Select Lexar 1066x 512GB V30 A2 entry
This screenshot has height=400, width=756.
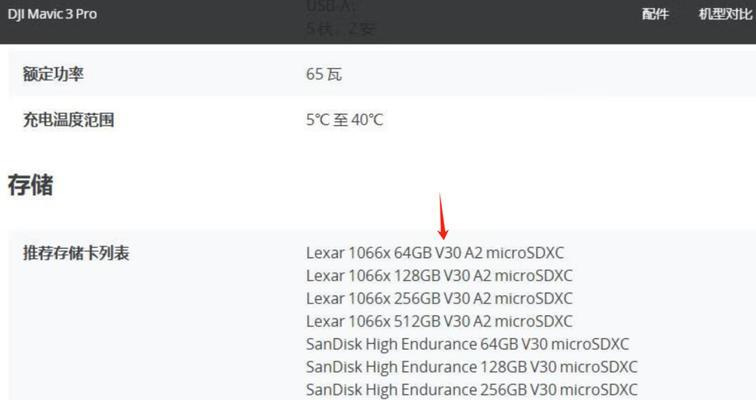click(439, 321)
